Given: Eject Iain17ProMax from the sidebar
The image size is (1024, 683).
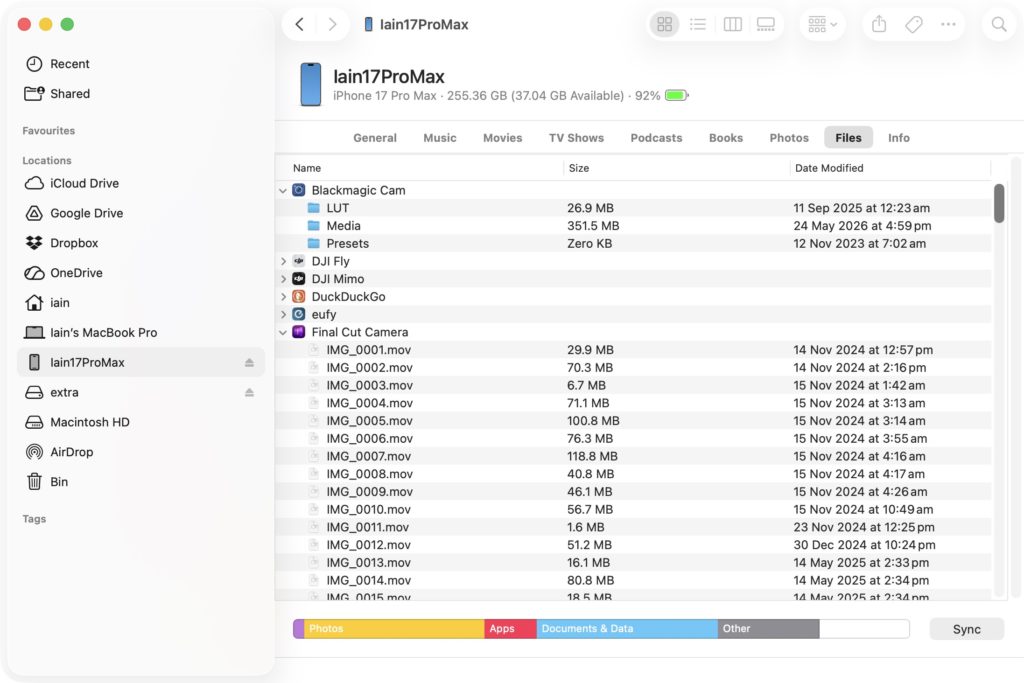Looking at the screenshot, I should [249, 362].
